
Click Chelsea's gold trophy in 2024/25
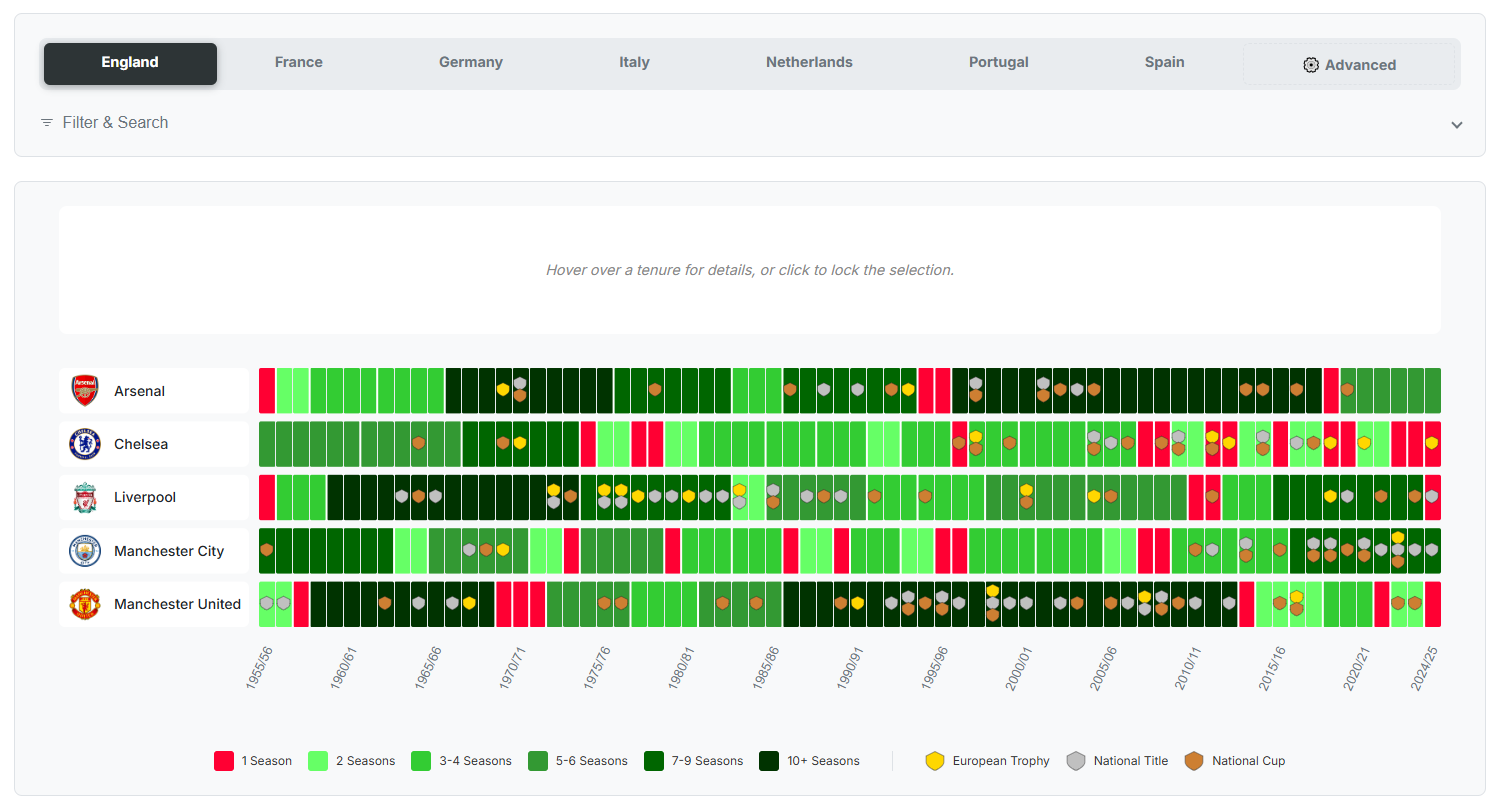[x=1432, y=443]
